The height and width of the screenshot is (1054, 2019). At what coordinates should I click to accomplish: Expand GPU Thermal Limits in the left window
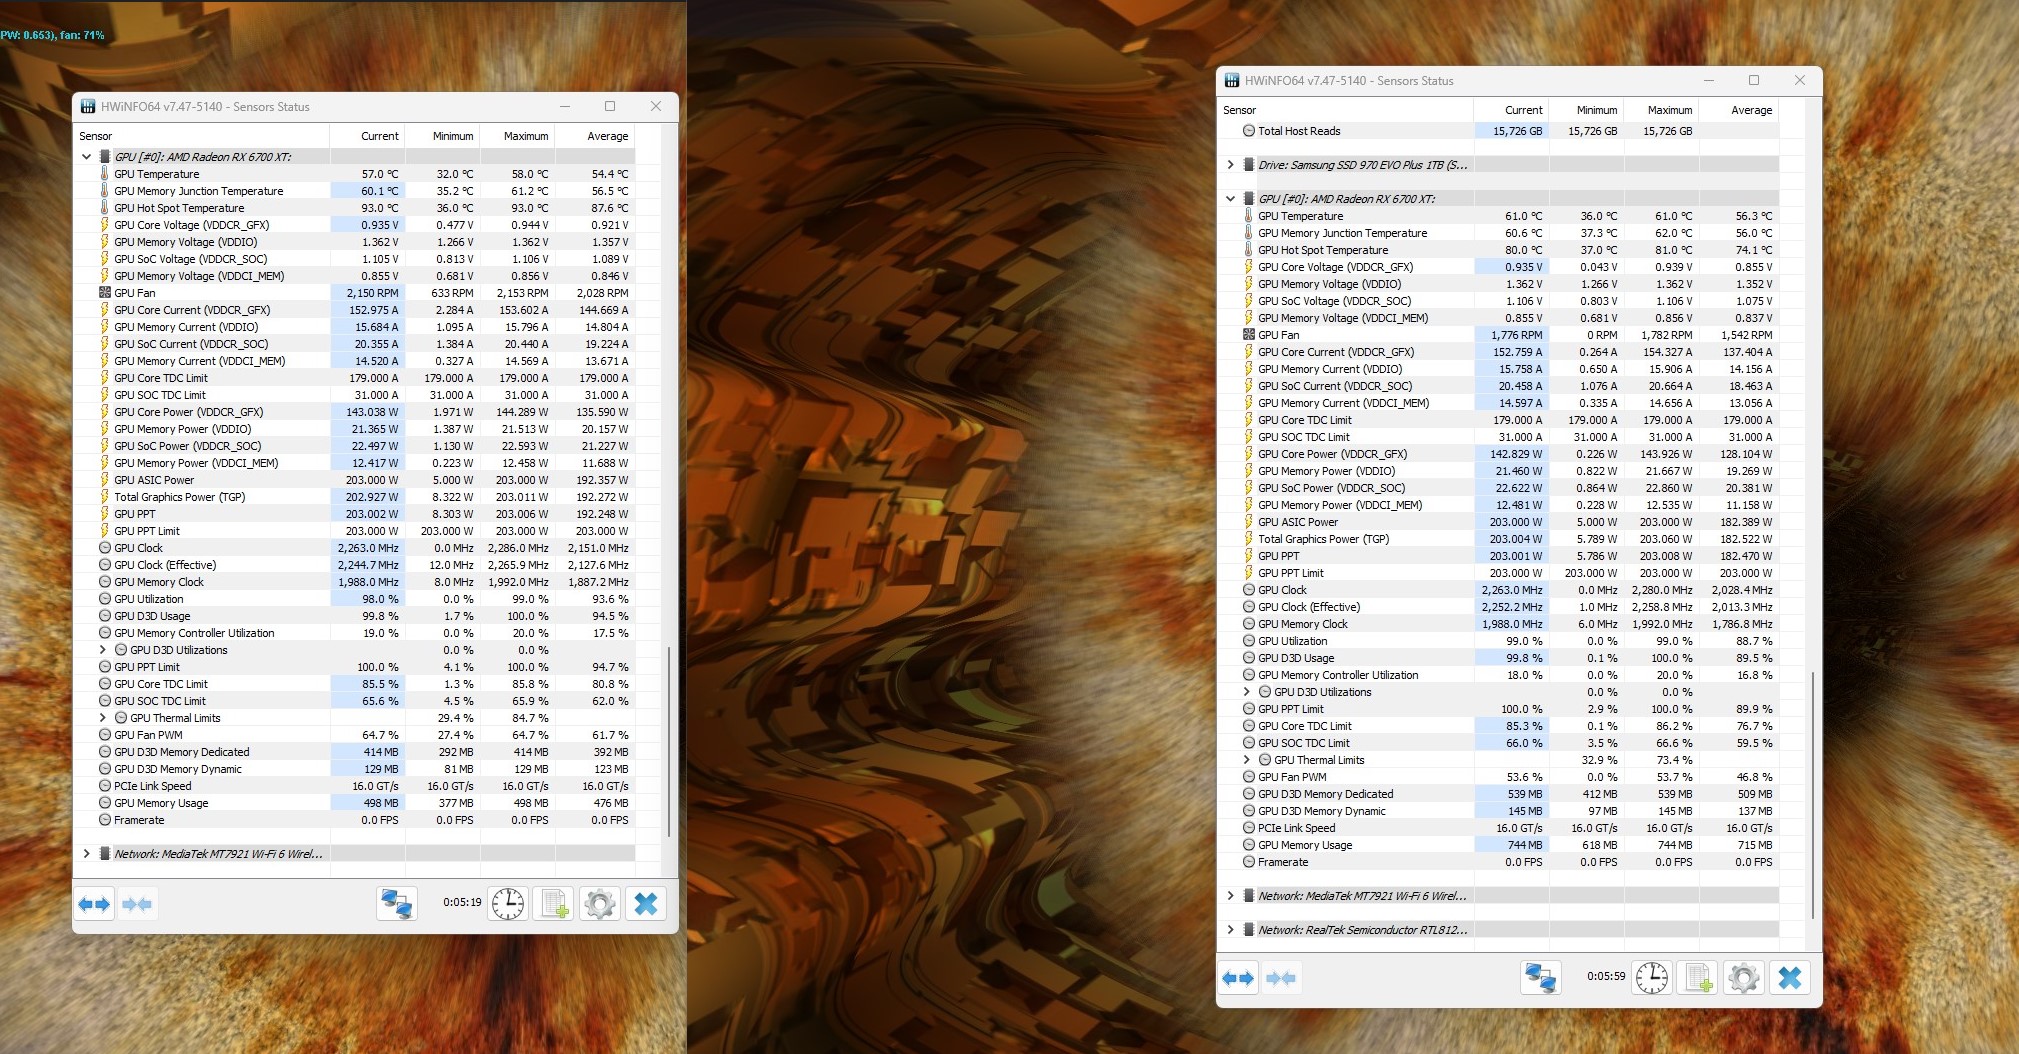tap(102, 718)
